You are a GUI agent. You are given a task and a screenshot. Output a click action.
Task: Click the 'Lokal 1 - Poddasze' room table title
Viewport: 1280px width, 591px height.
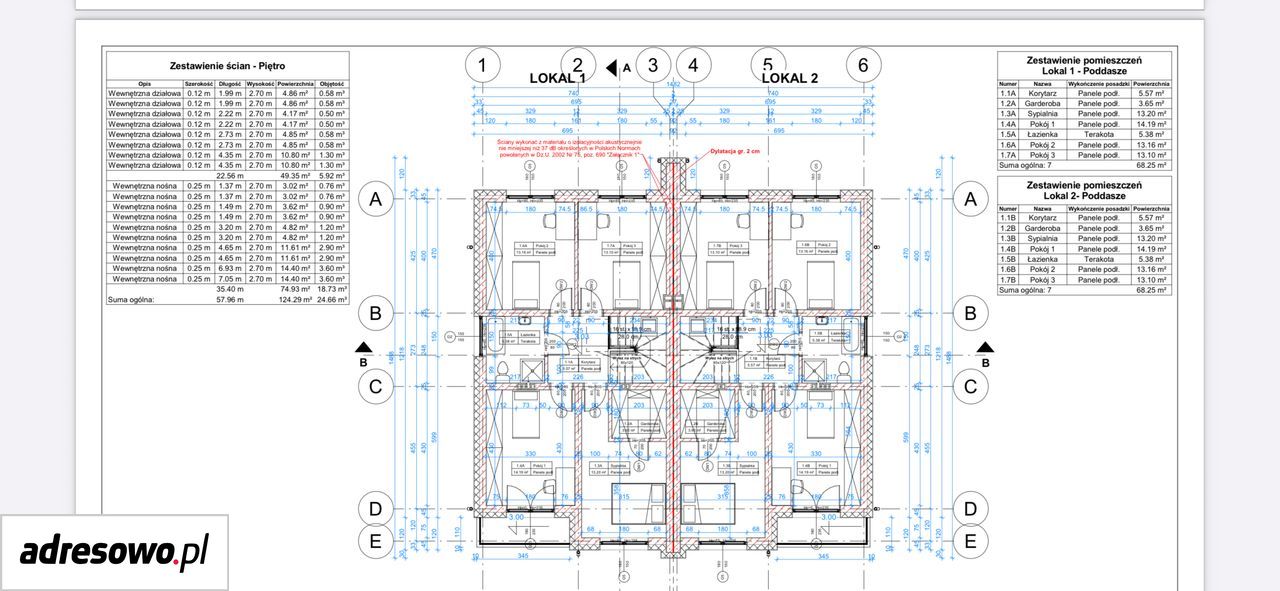click(1085, 72)
